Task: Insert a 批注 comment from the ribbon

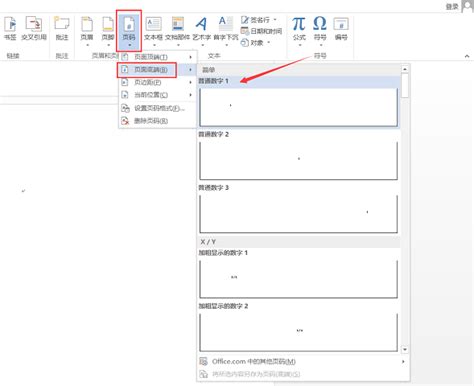Action: (62, 29)
